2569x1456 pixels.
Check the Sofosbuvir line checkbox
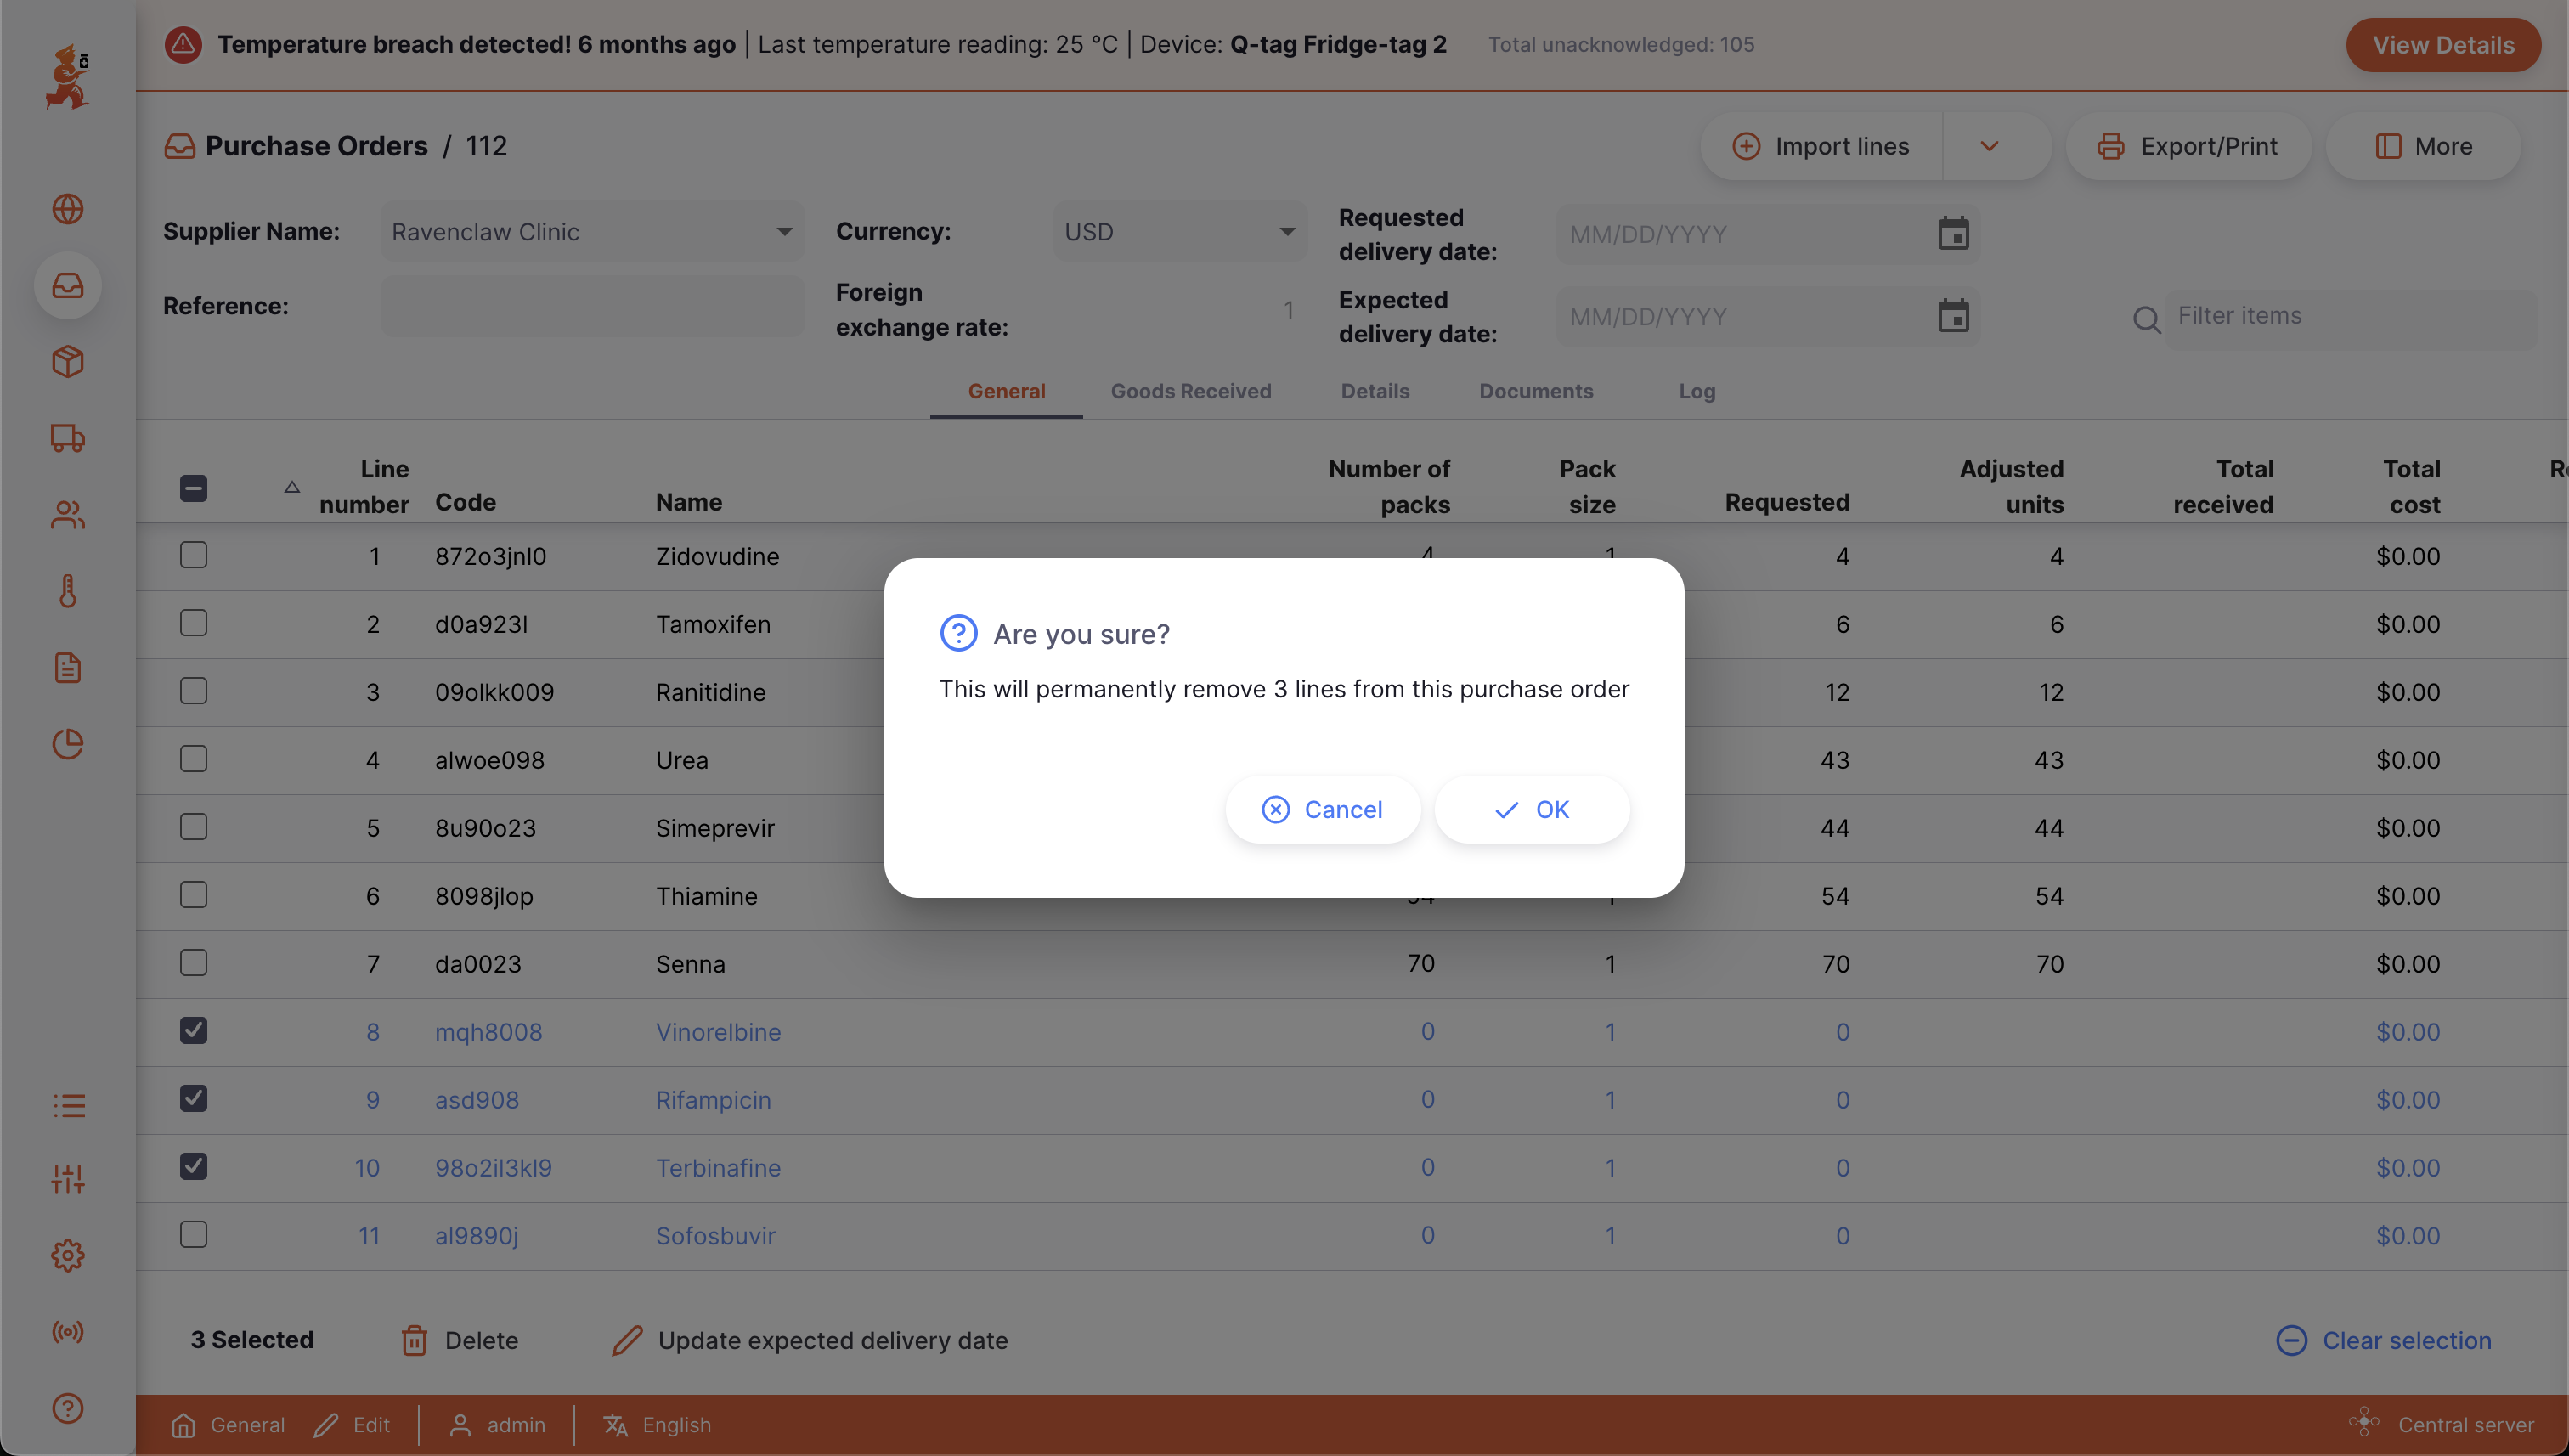[x=193, y=1235]
